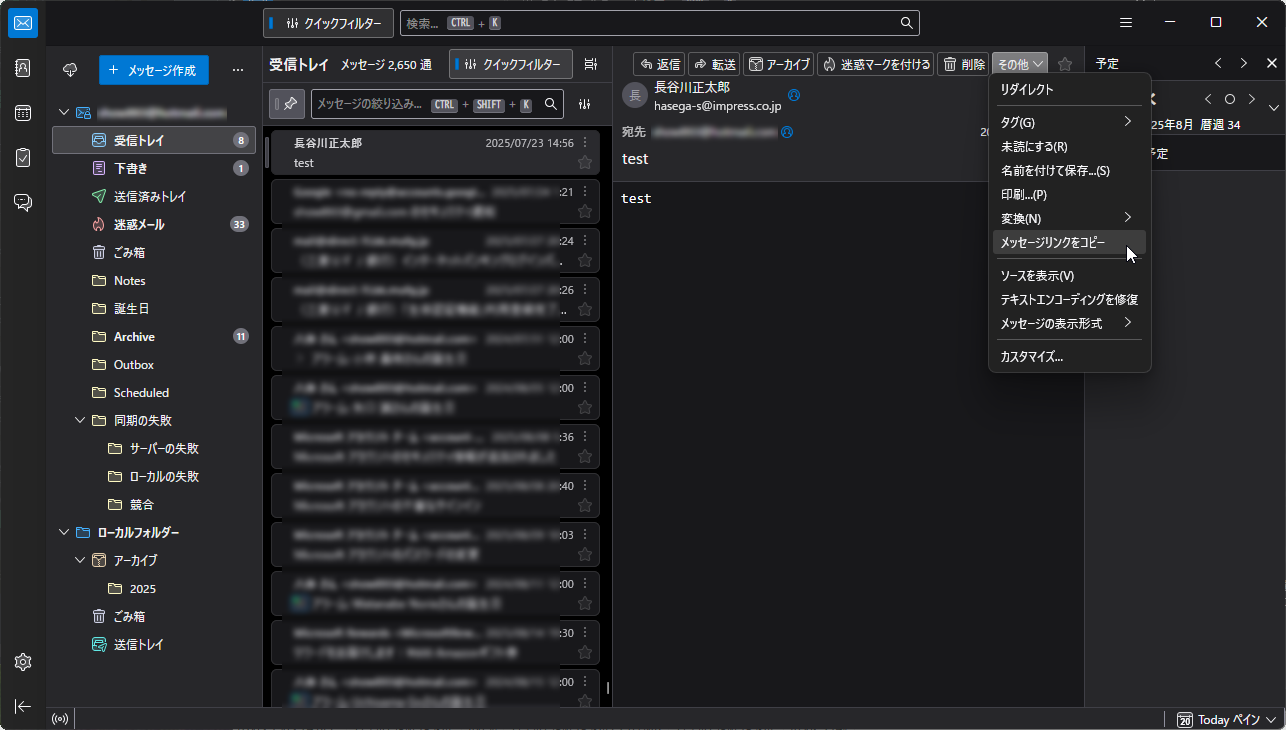Open message list display options icon
The image size is (1286, 730).
tap(591, 64)
